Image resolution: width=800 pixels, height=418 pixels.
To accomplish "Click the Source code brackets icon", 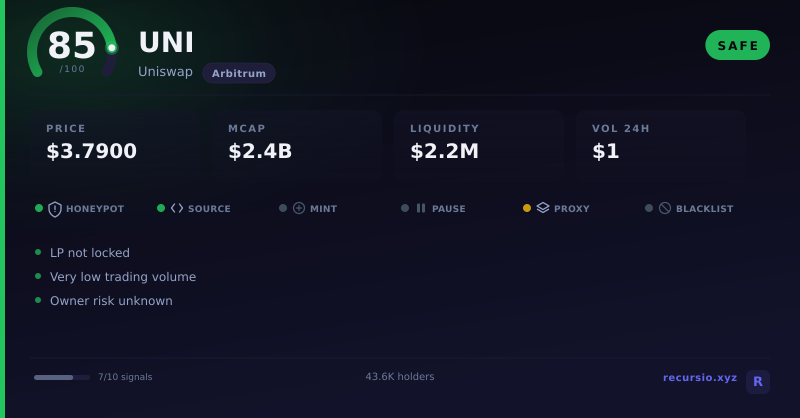I will [x=177, y=208].
